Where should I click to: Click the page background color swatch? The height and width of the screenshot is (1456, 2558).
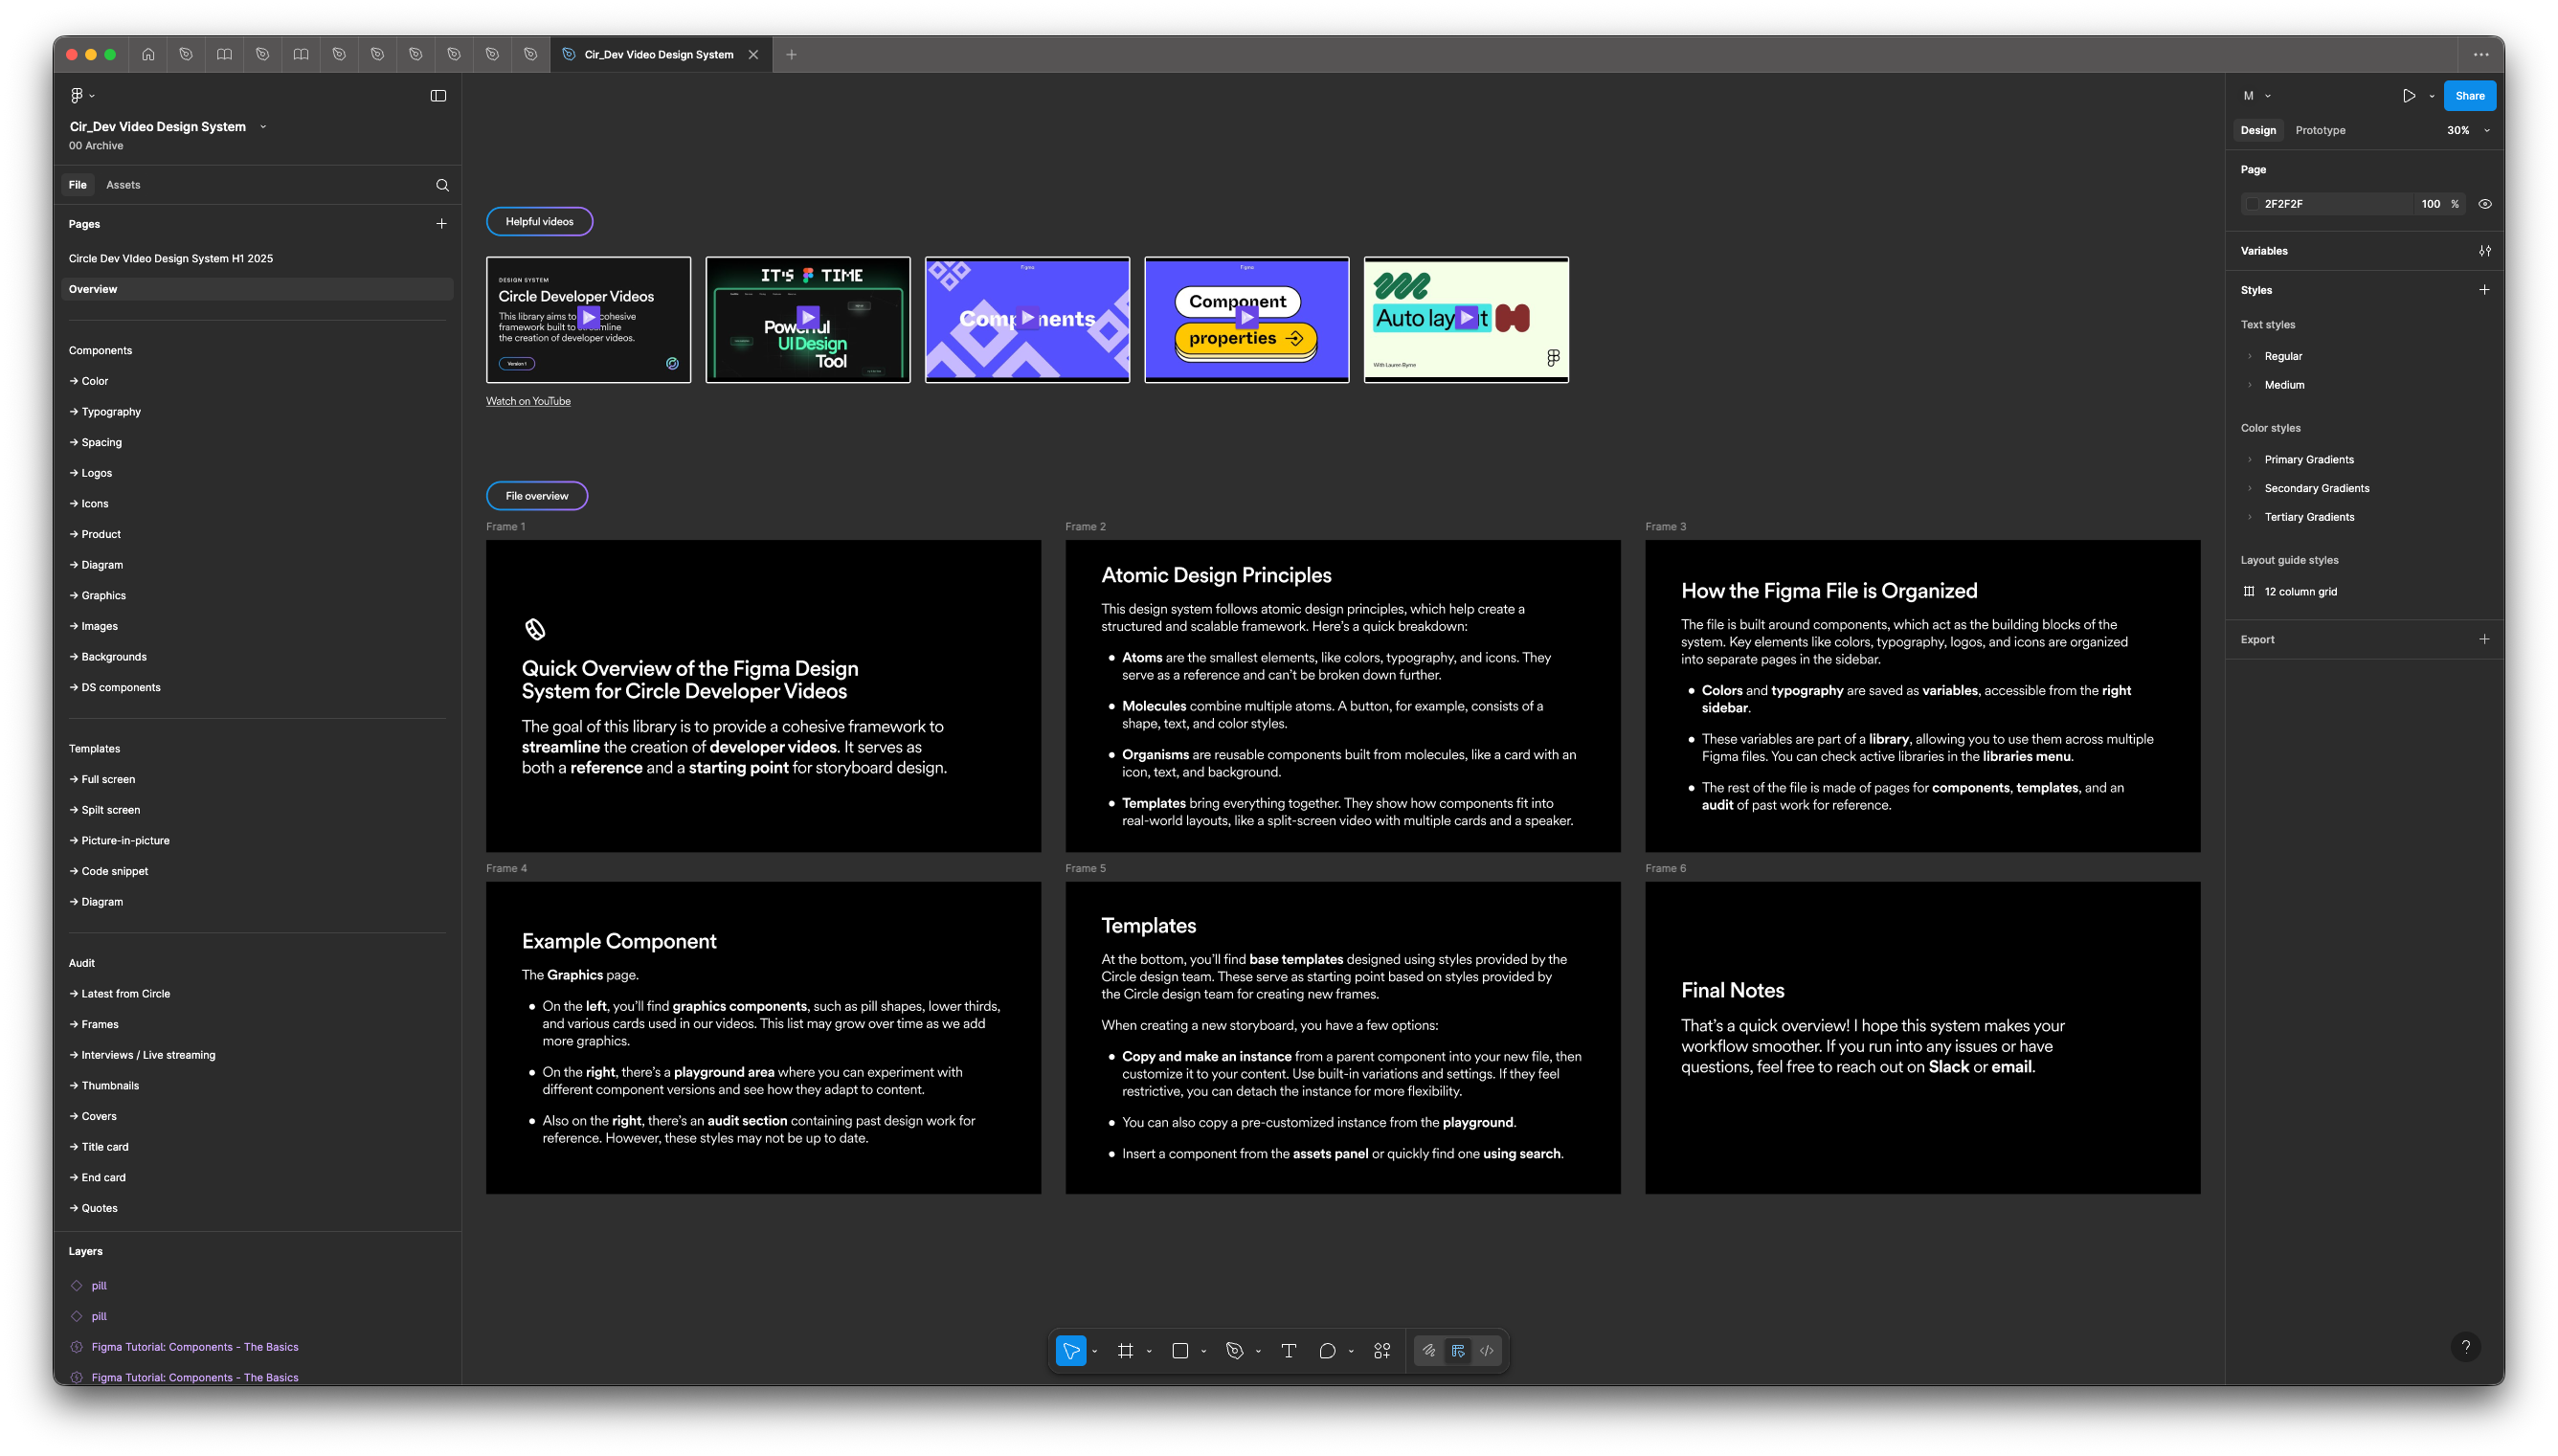pos(2251,204)
